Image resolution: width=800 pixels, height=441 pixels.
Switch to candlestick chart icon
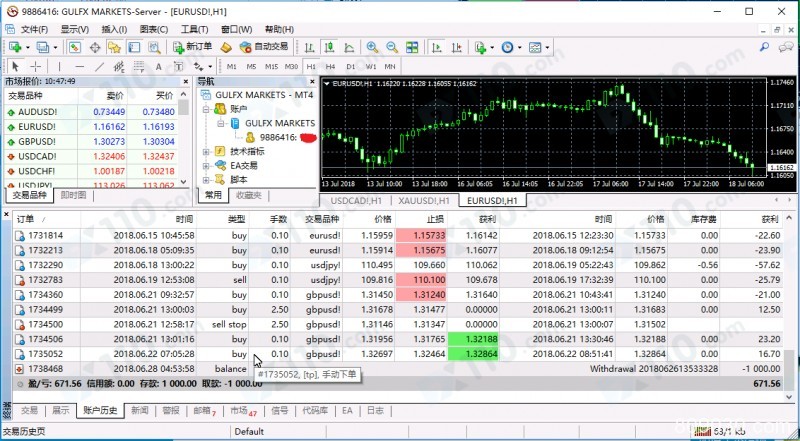coord(329,47)
